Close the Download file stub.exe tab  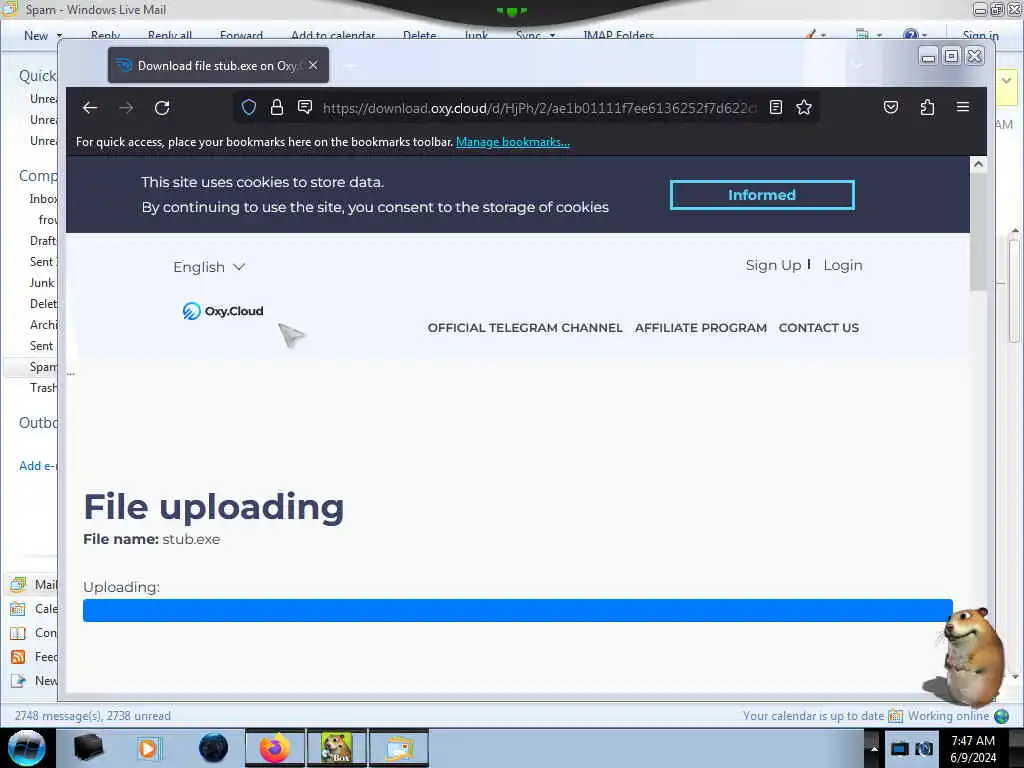tap(313, 65)
